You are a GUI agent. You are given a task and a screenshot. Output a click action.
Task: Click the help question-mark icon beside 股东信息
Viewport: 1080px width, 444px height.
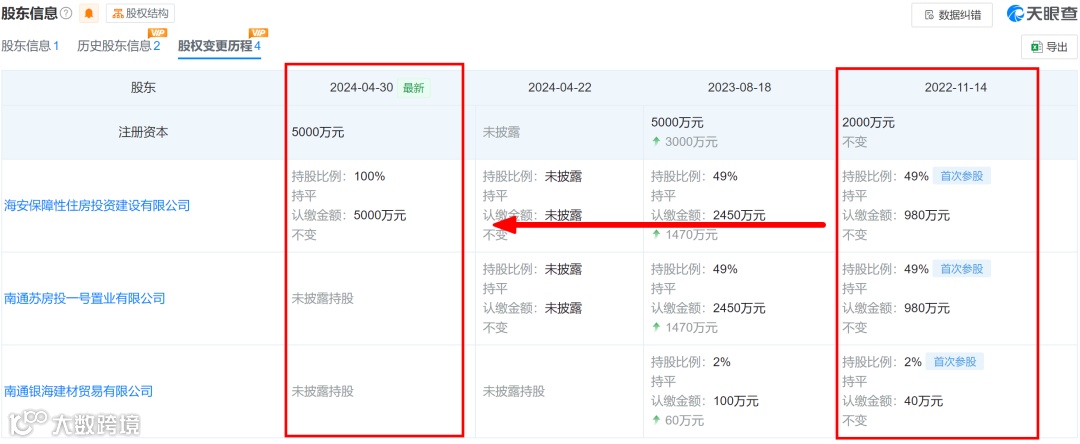coord(66,13)
